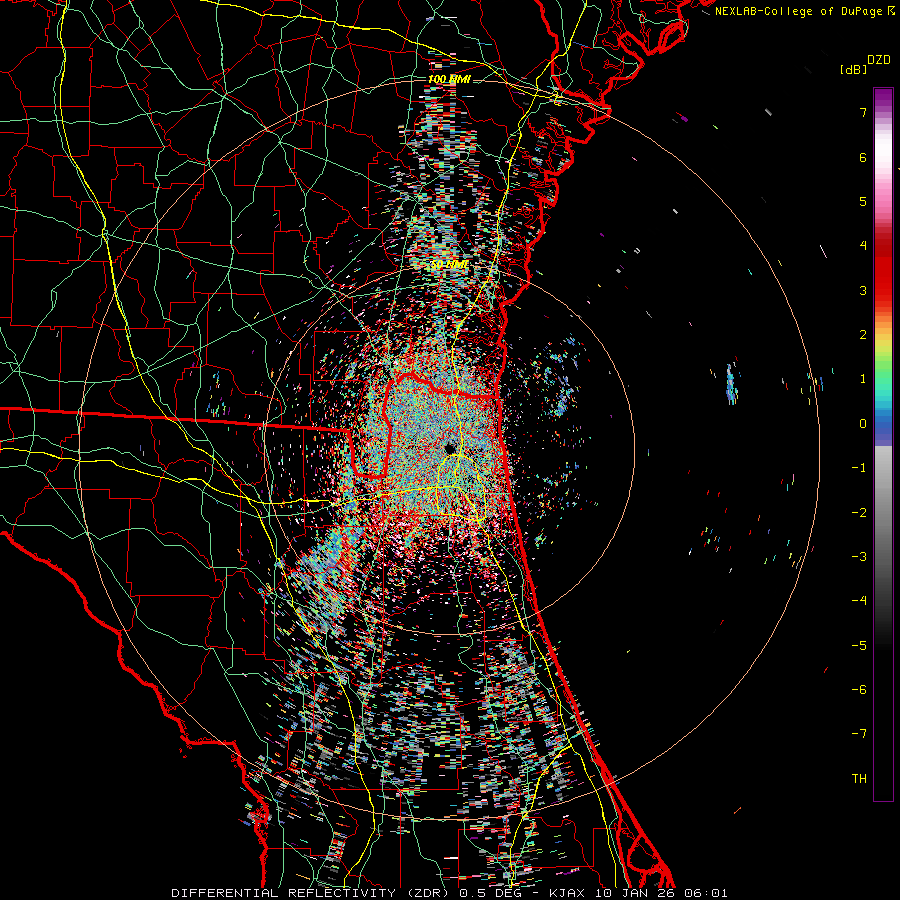Image resolution: width=900 pixels, height=900 pixels.
Task: Select the 5 value on the scale
Action: (863, 201)
